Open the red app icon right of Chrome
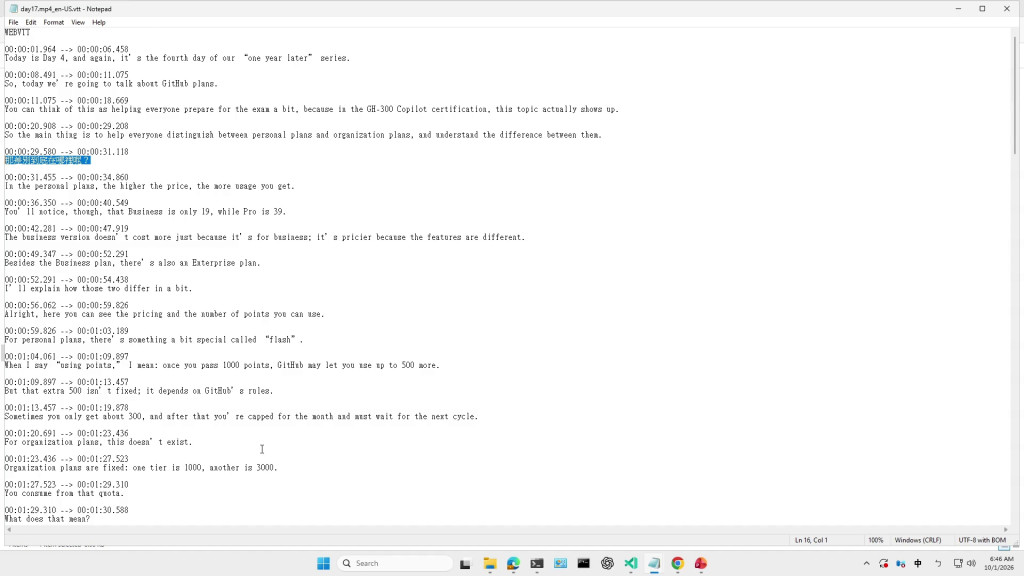1024x576 pixels. [x=701, y=564]
